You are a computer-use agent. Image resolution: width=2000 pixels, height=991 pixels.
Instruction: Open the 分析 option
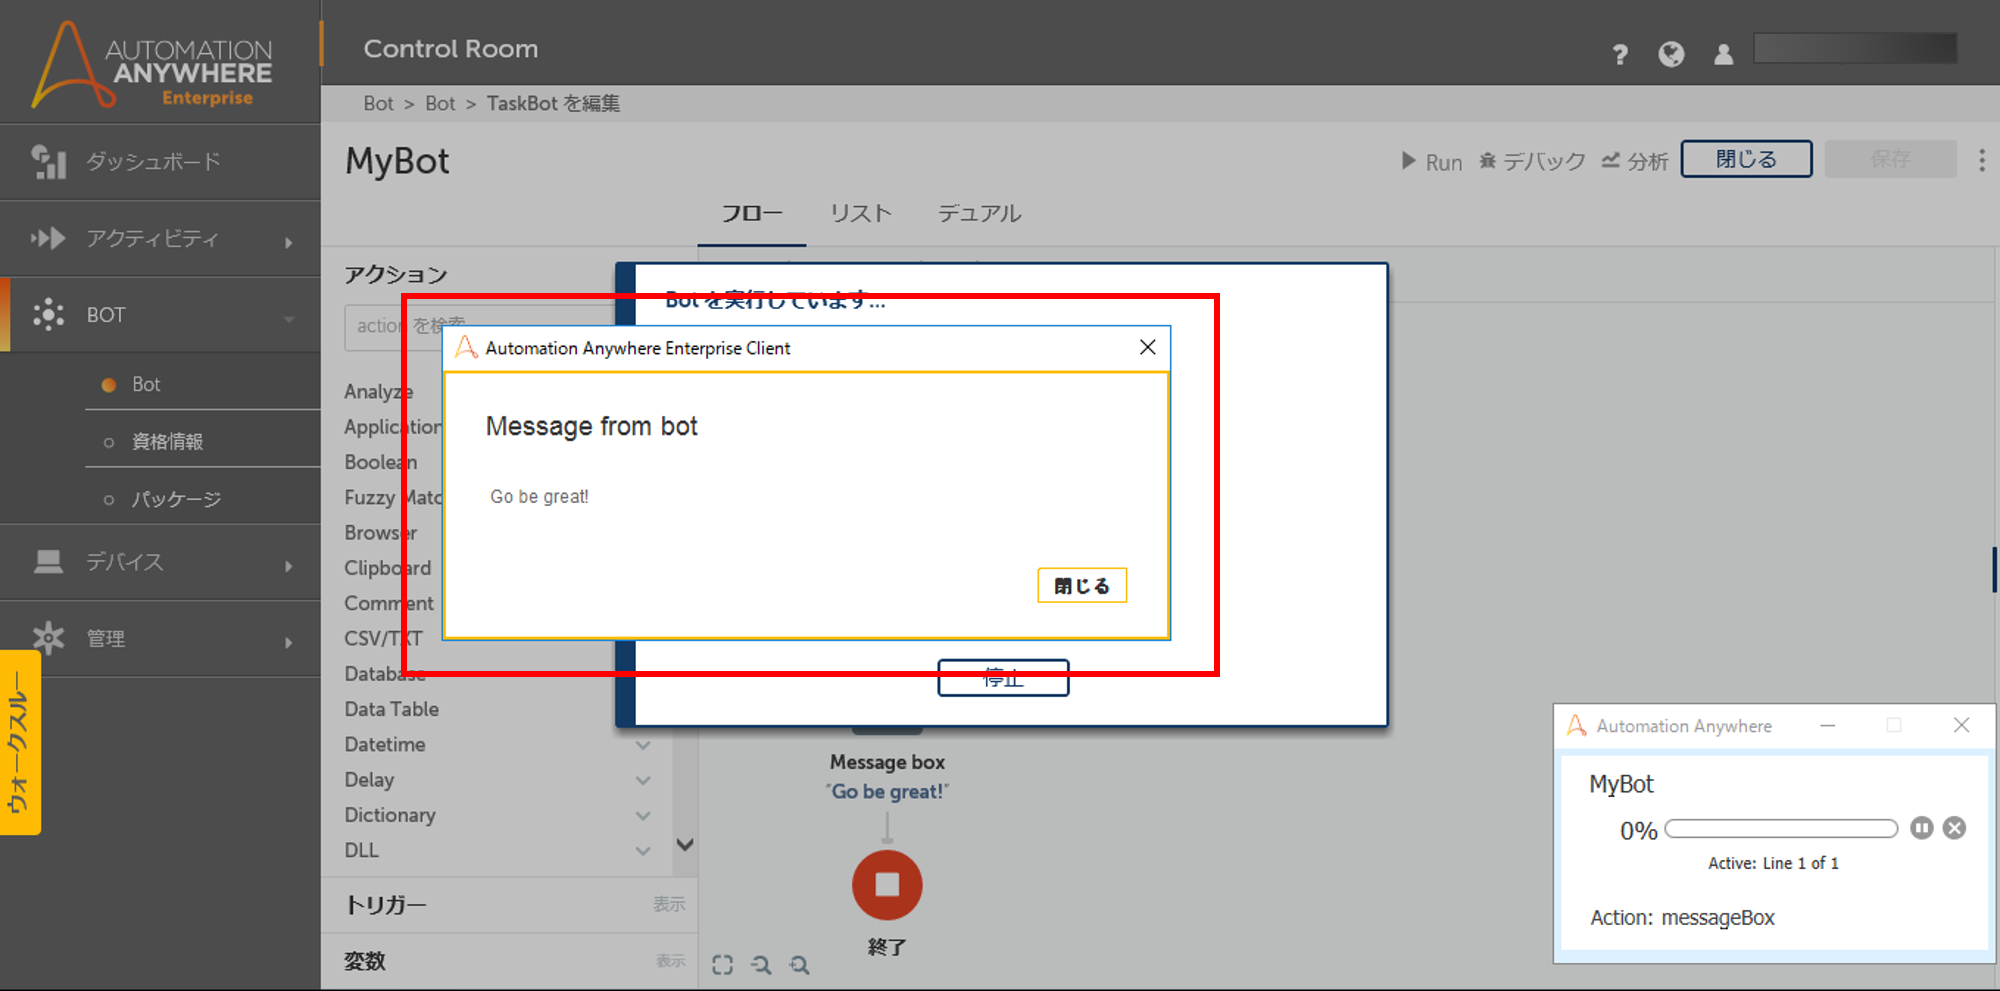point(1635,161)
